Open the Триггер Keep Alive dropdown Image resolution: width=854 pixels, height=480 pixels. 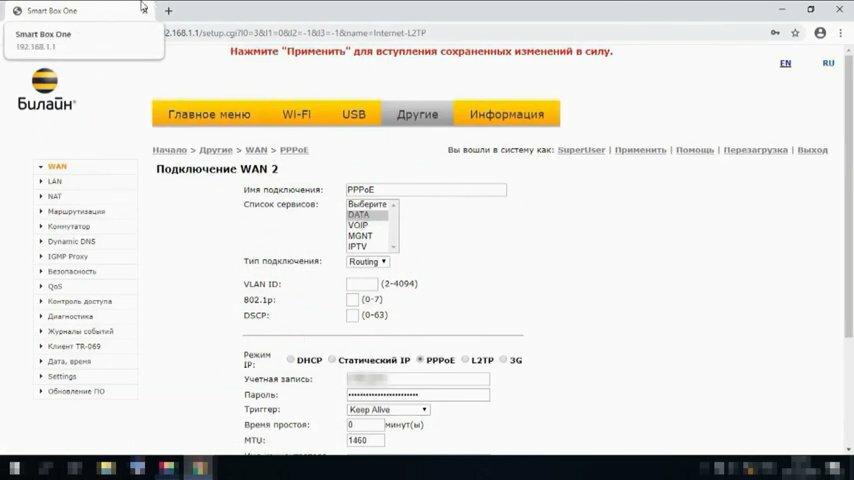click(x=388, y=410)
